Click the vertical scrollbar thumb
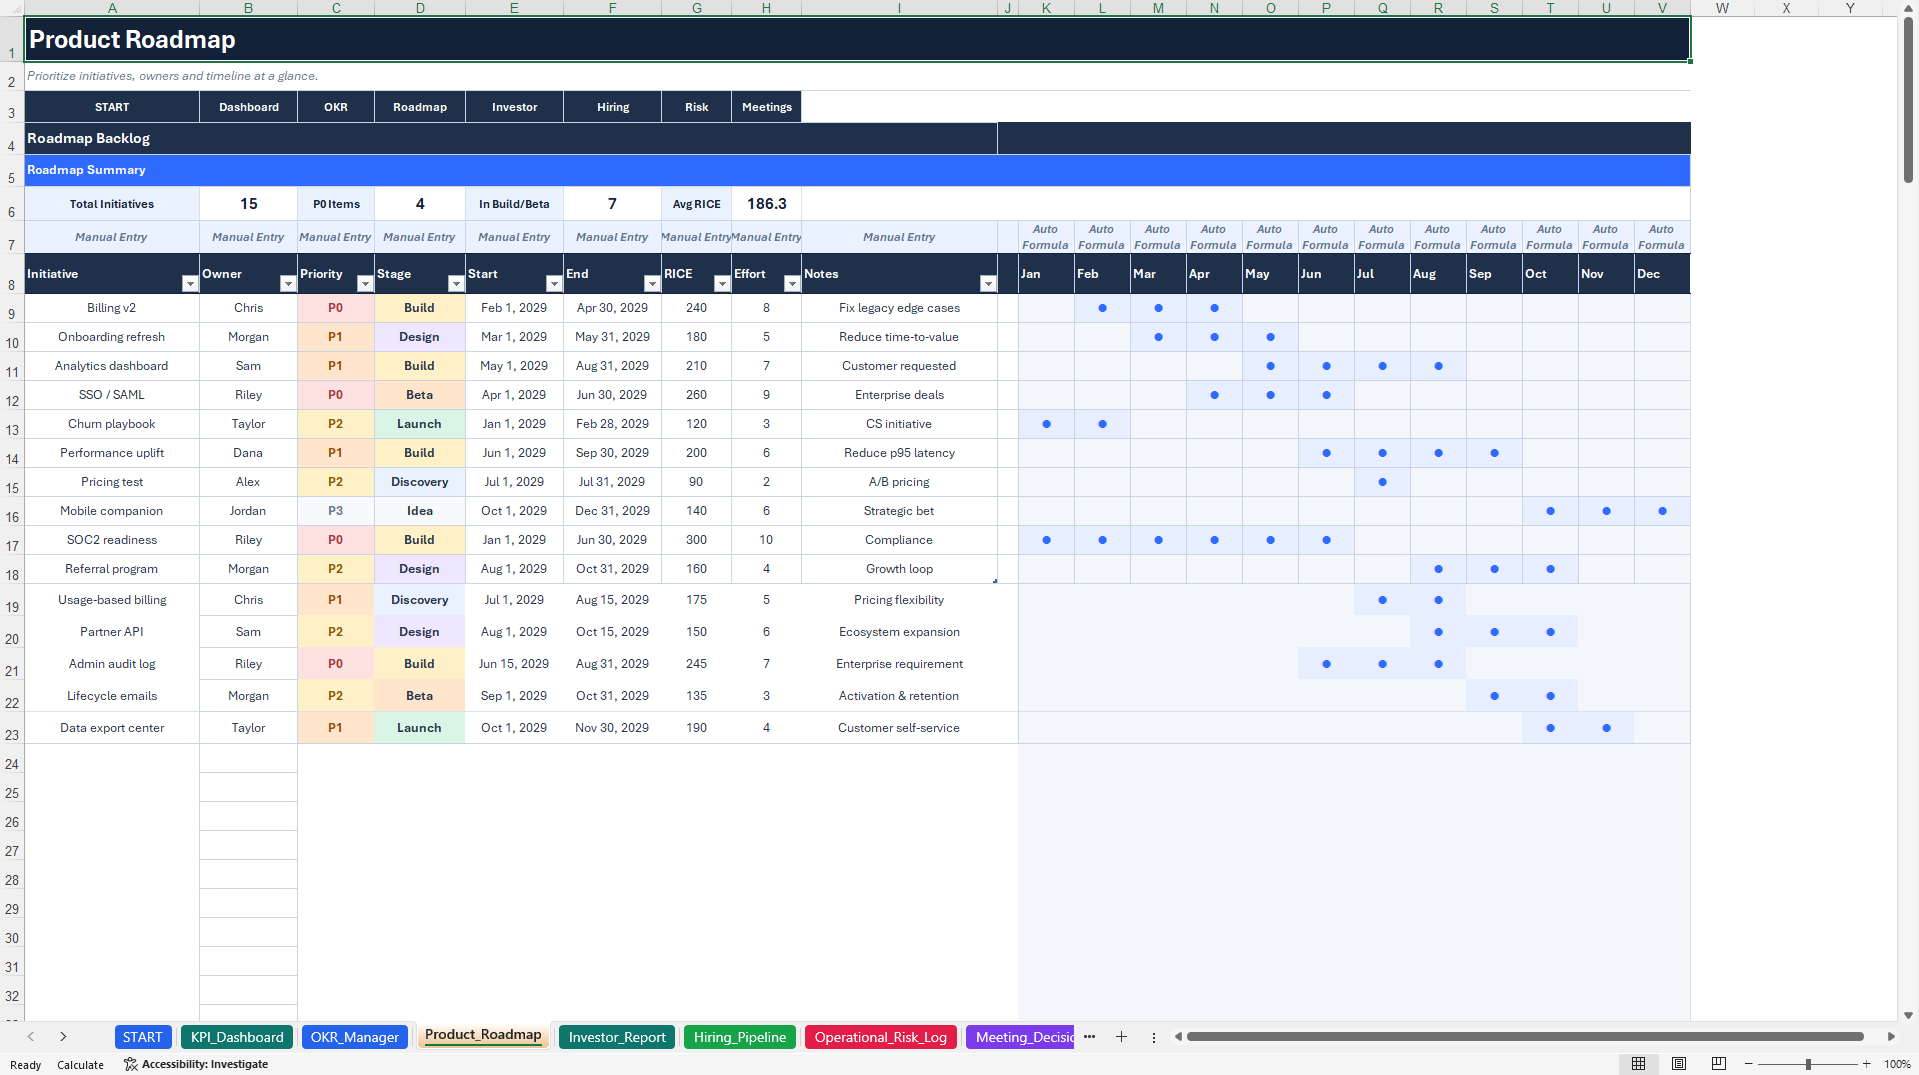 [1908, 100]
